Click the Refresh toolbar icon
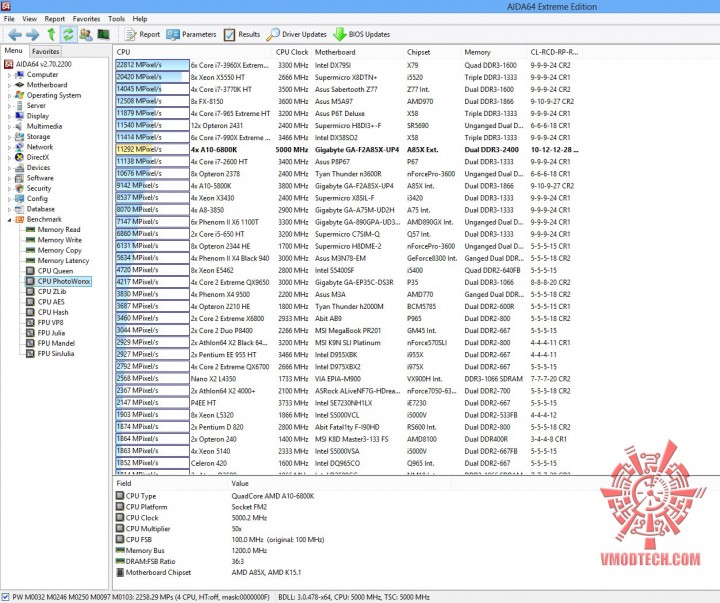The image size is (720, 603). coord(68,34)
